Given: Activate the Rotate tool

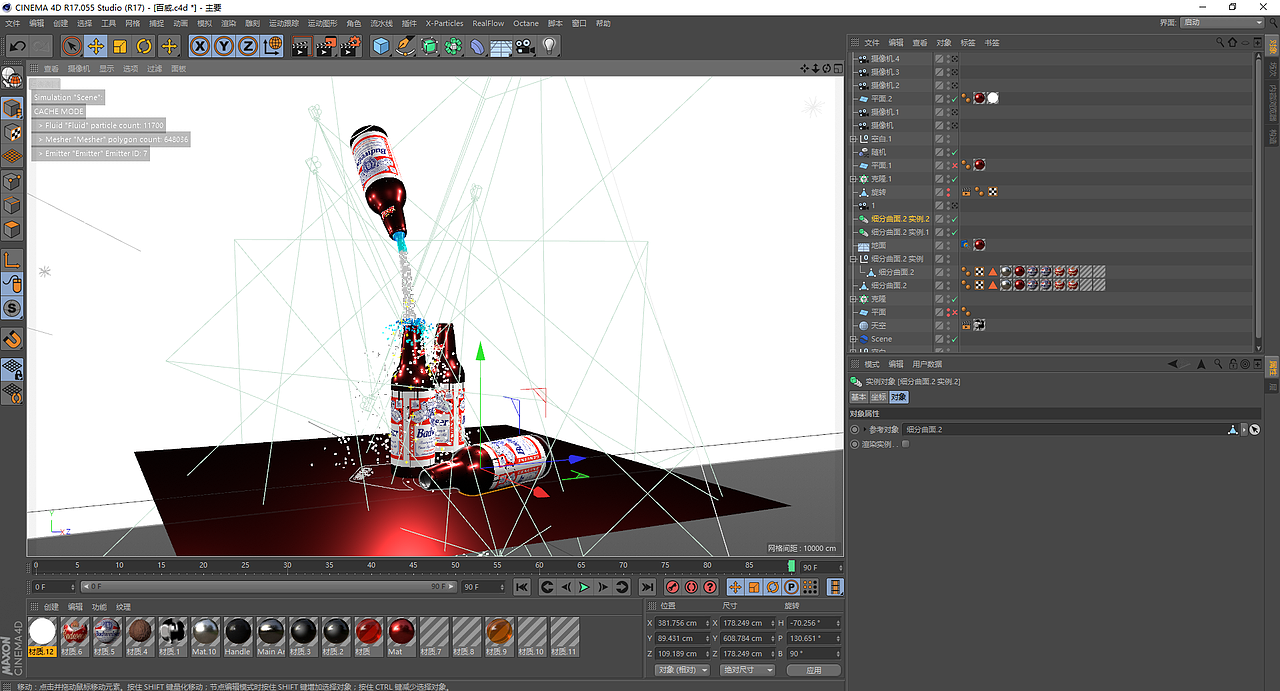Looking at the screenshot, I should [144, 47].
